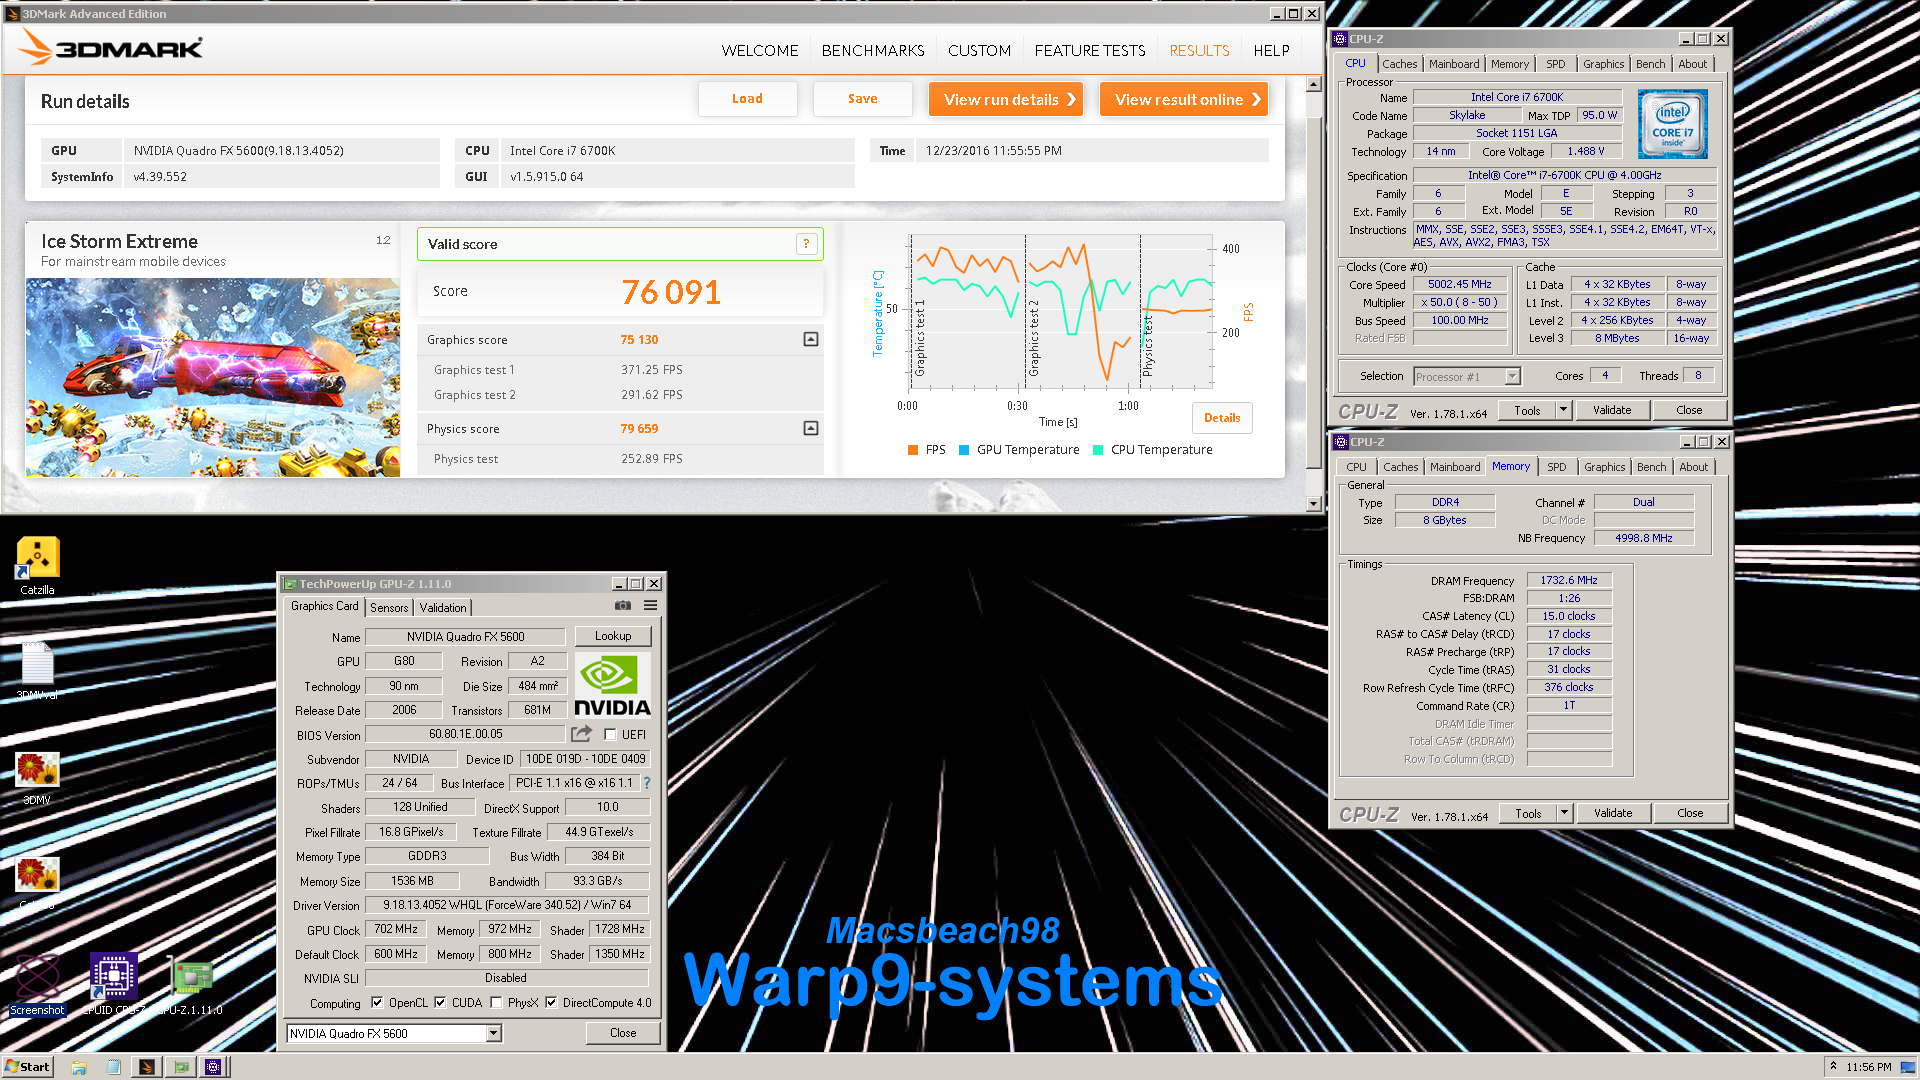Toggle the OpenCL checkbox
The image size is (1920, 1080).
pyautogui.click(x=377, y=1002)
